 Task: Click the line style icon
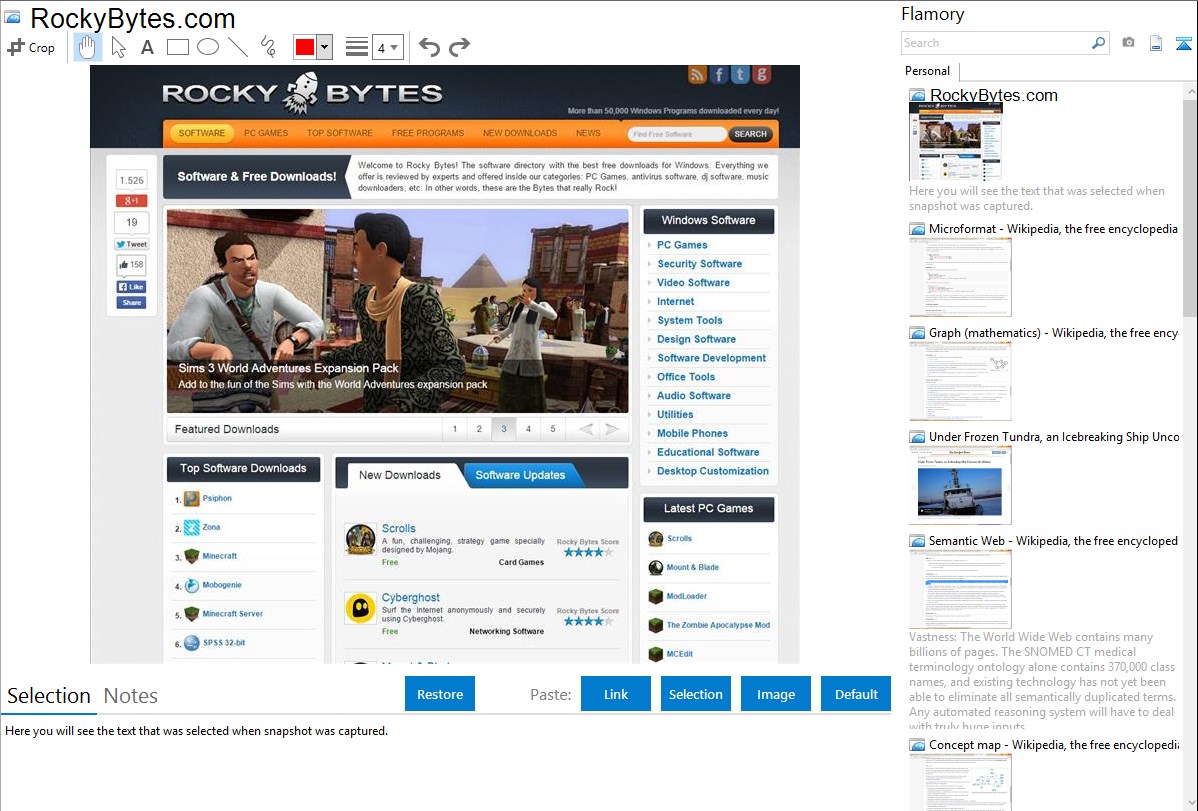[x=357, y=47]
